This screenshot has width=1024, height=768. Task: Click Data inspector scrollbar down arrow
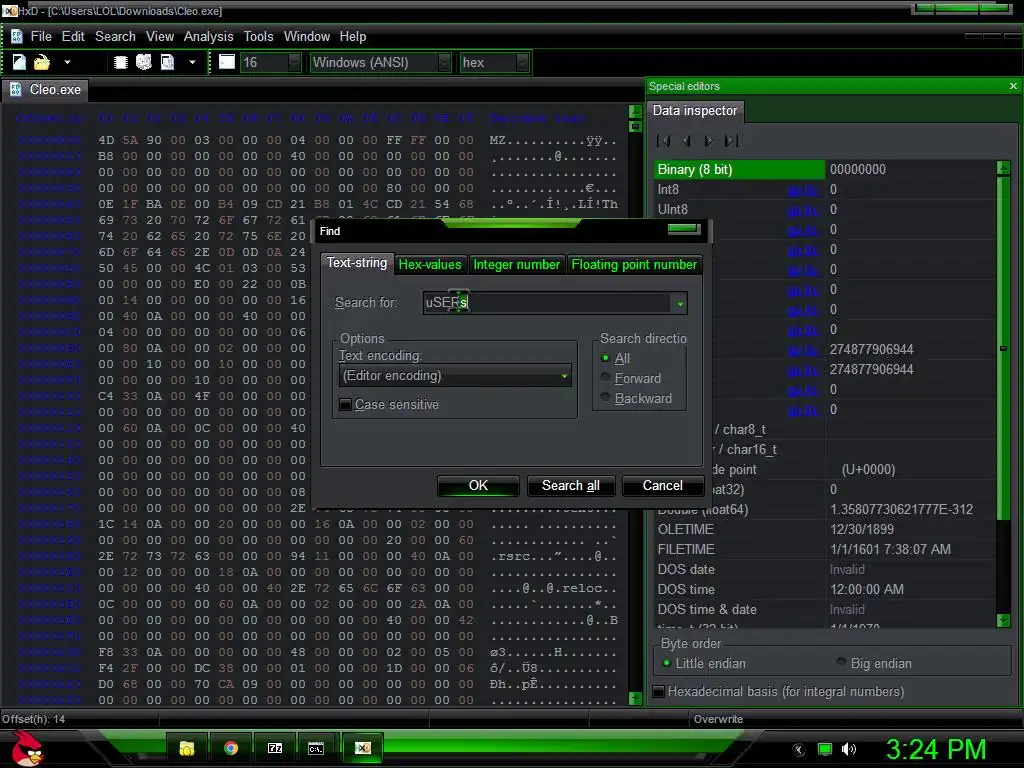[1004, 620]
